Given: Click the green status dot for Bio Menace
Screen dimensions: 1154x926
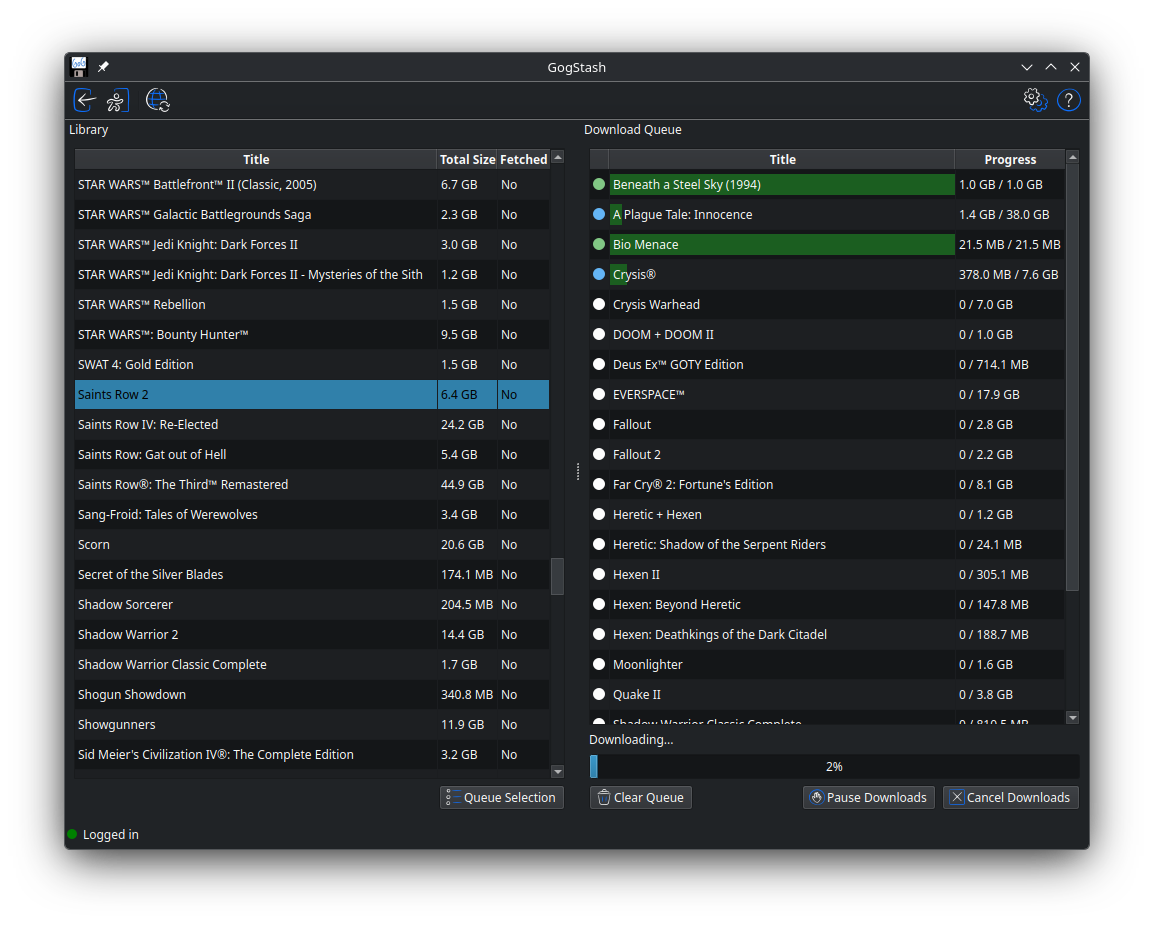Looking at the screenshot, I should pos(599,244).
